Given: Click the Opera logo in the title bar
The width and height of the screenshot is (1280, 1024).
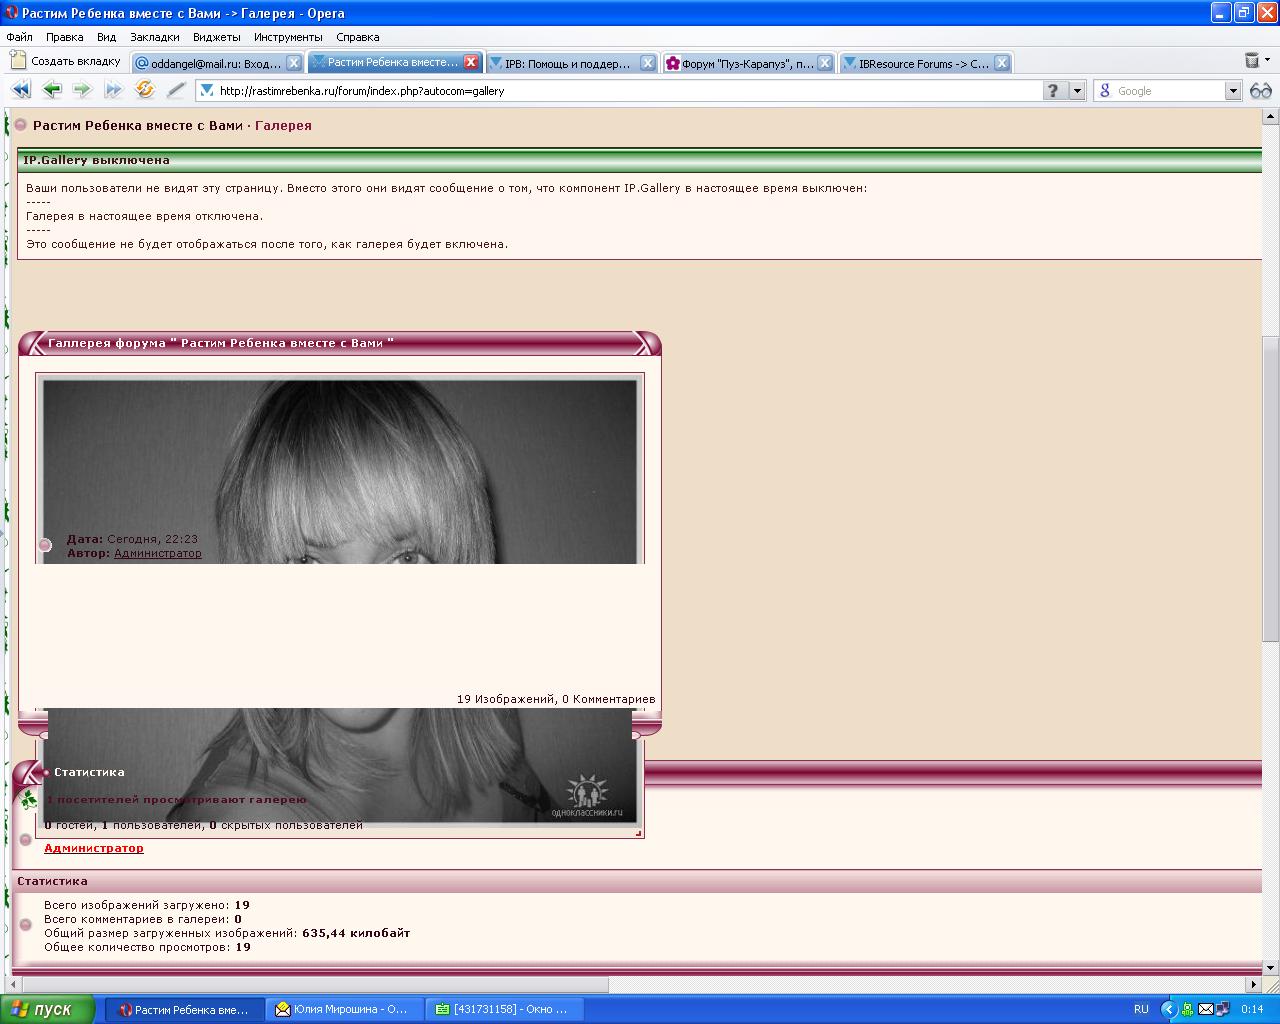Looking at the screenshot, I should click(11, 13).
